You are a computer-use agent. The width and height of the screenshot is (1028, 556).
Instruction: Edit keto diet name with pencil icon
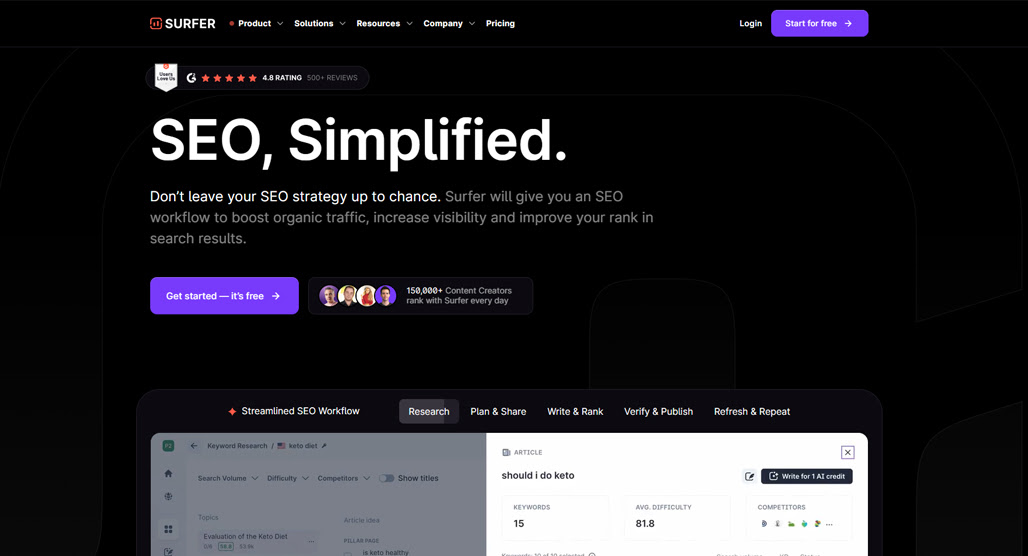pos(324,446)
